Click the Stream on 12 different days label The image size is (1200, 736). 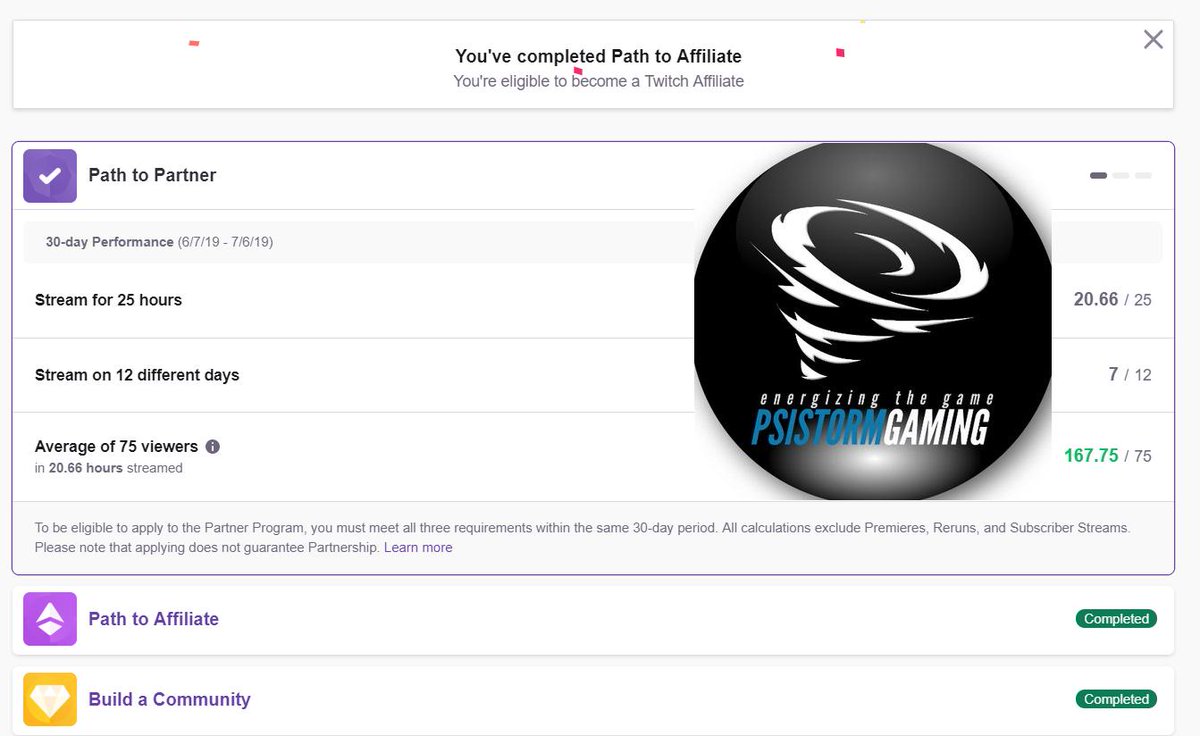tap(137, 375)
